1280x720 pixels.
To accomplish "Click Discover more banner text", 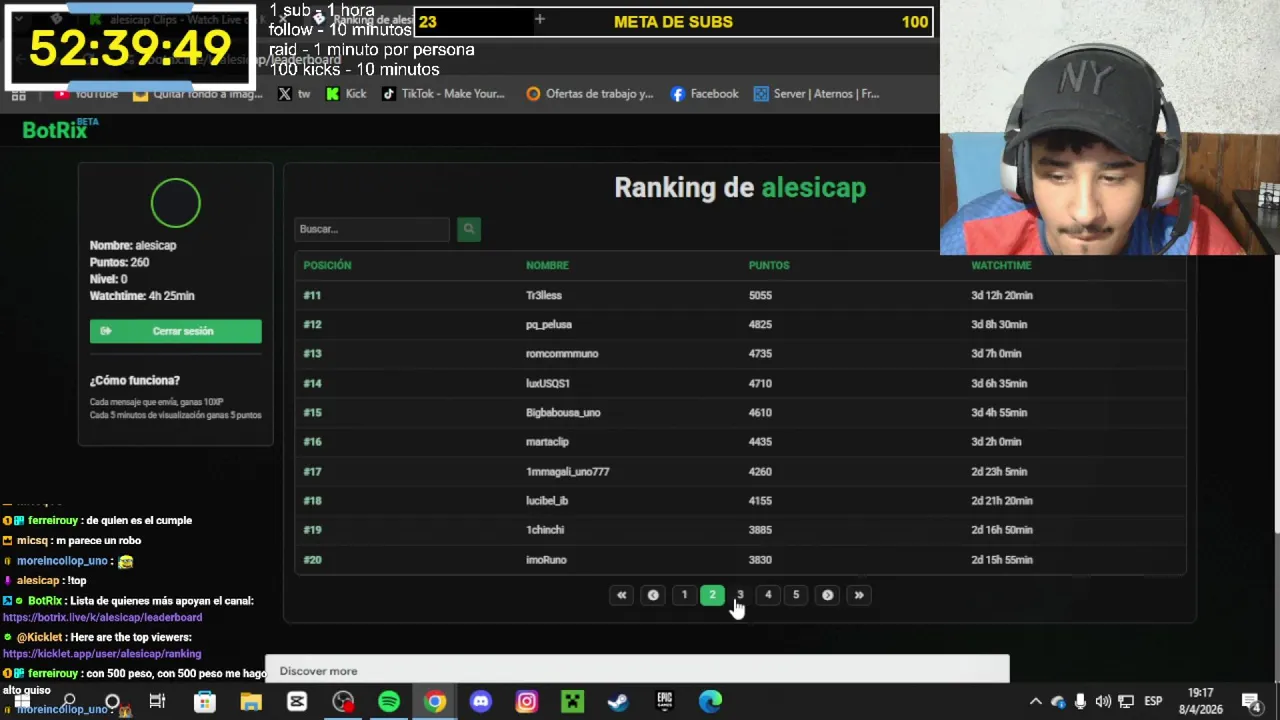I will [x=318, y=671].
